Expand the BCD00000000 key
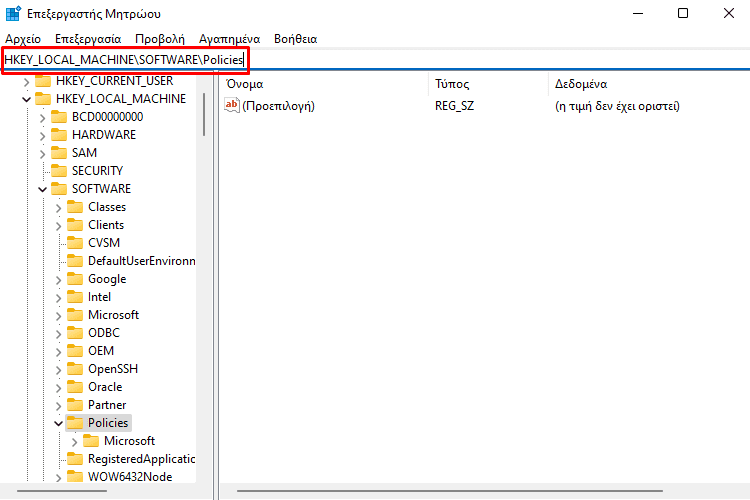 click(x=43, y=118)
